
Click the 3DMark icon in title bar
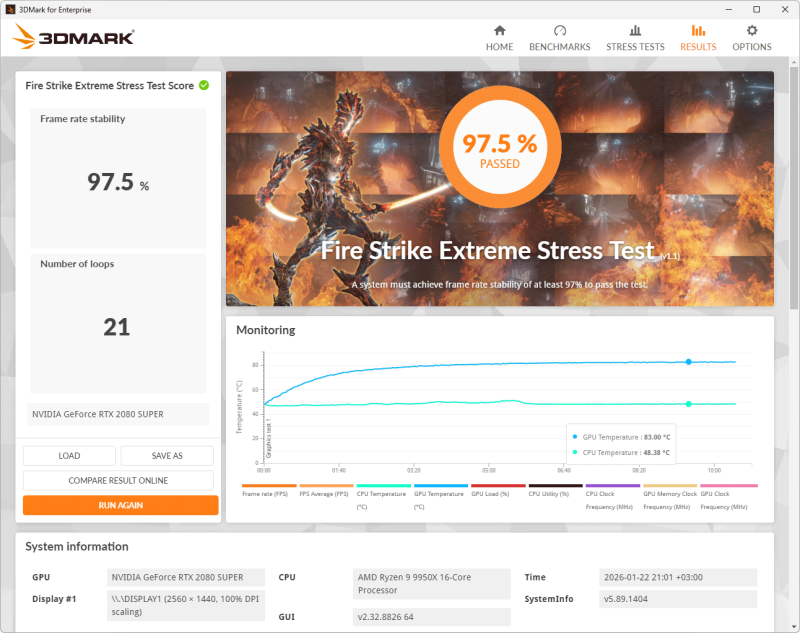pos(10,9)
